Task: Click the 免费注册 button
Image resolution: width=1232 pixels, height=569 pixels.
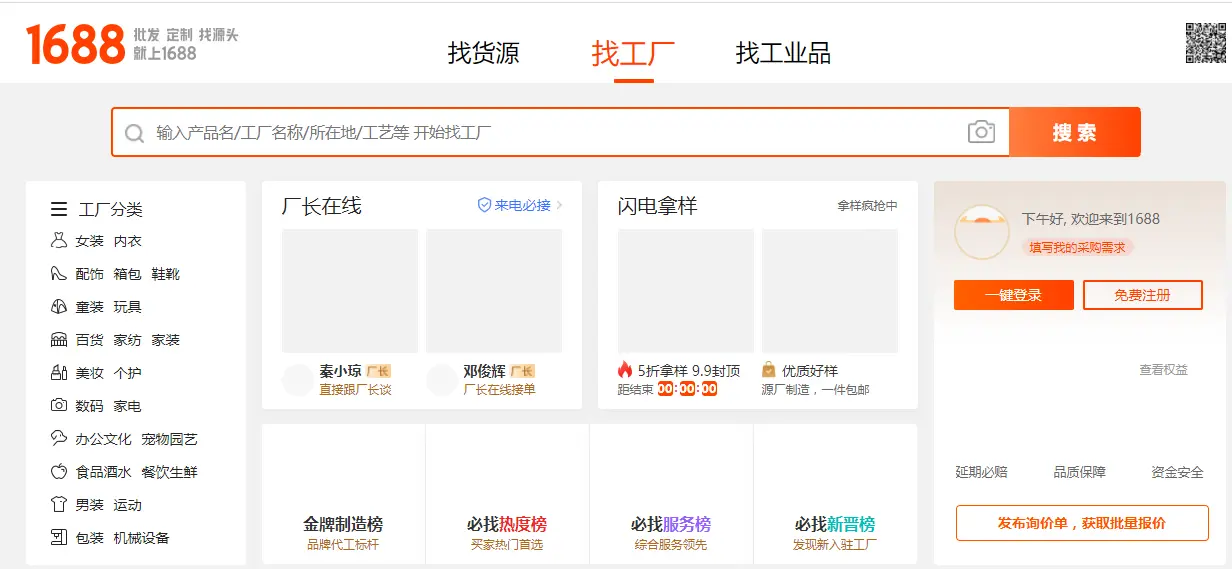Action: coord(1142,295)
